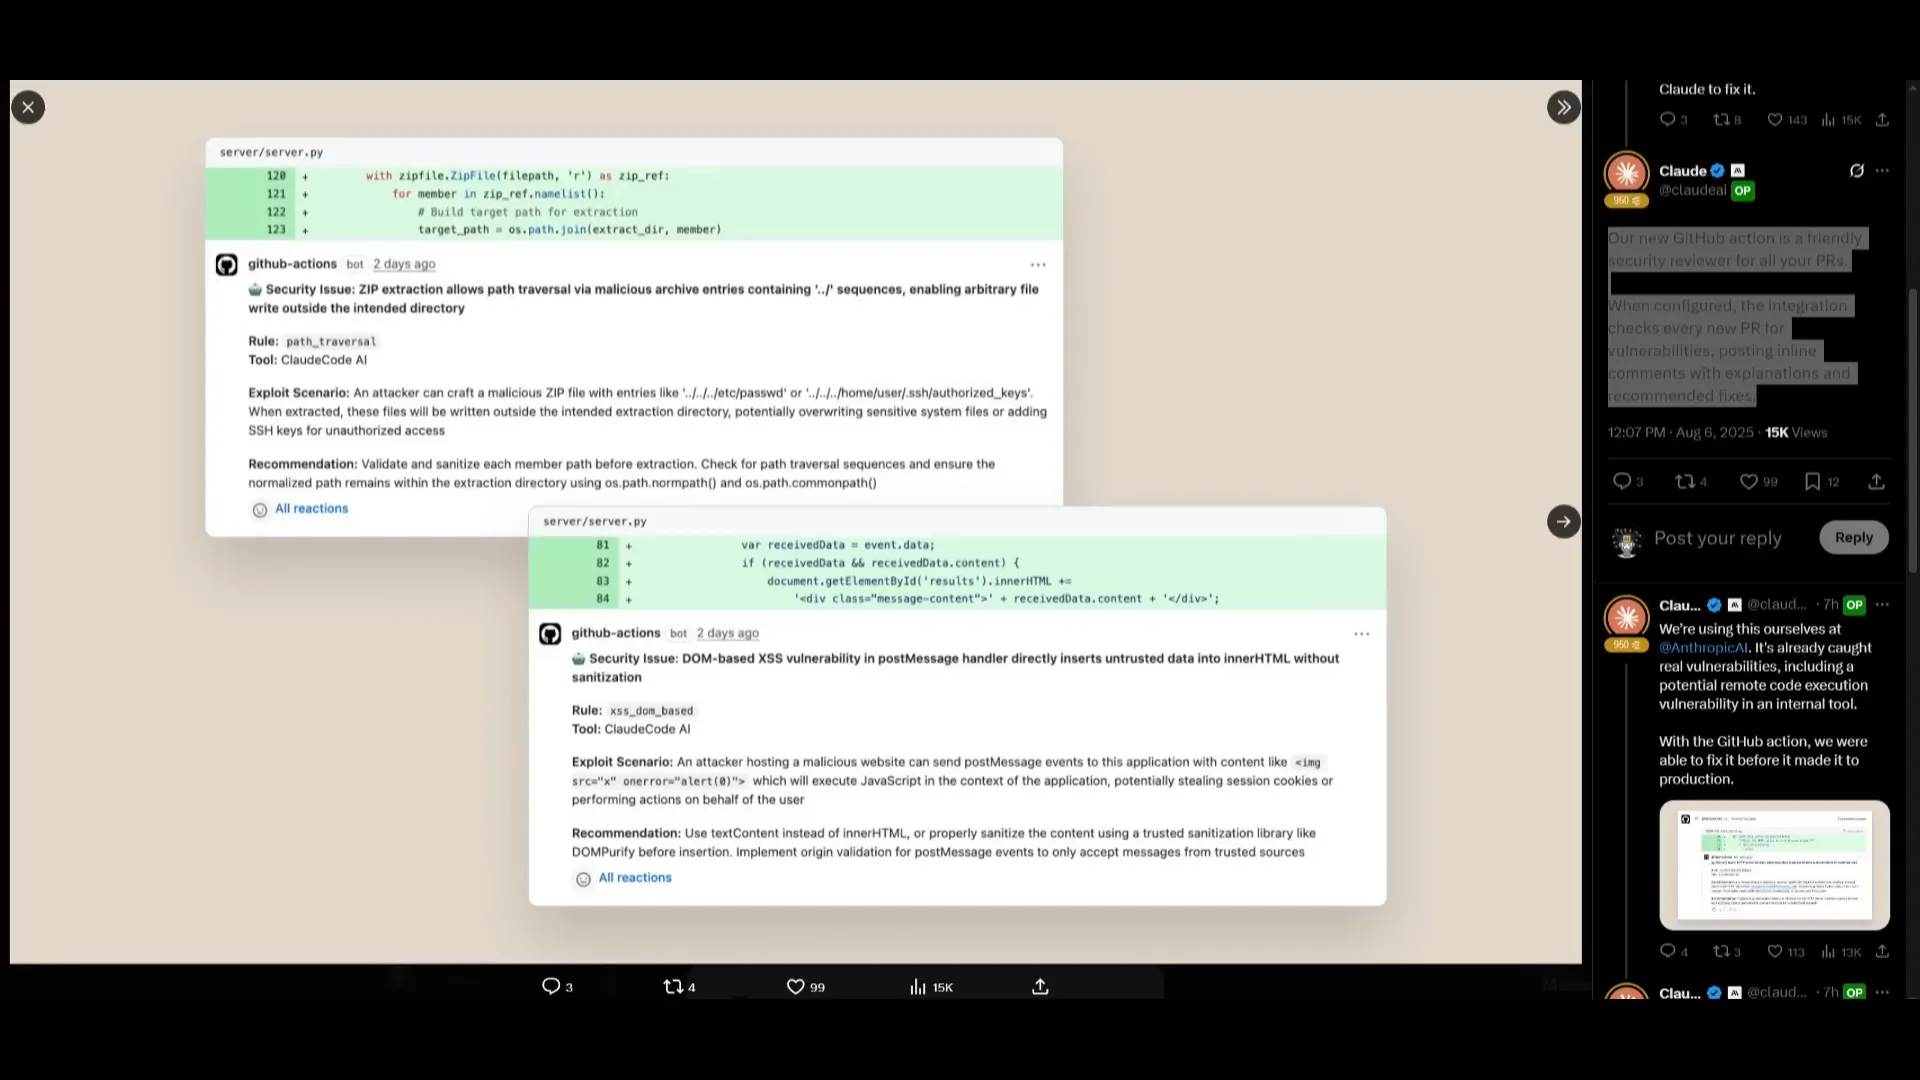Image resolution: width=1920 pixels, height=1080 pixels.
Task: Collapse the side panel with double-chevron icon
Action: click(1564, 107)
